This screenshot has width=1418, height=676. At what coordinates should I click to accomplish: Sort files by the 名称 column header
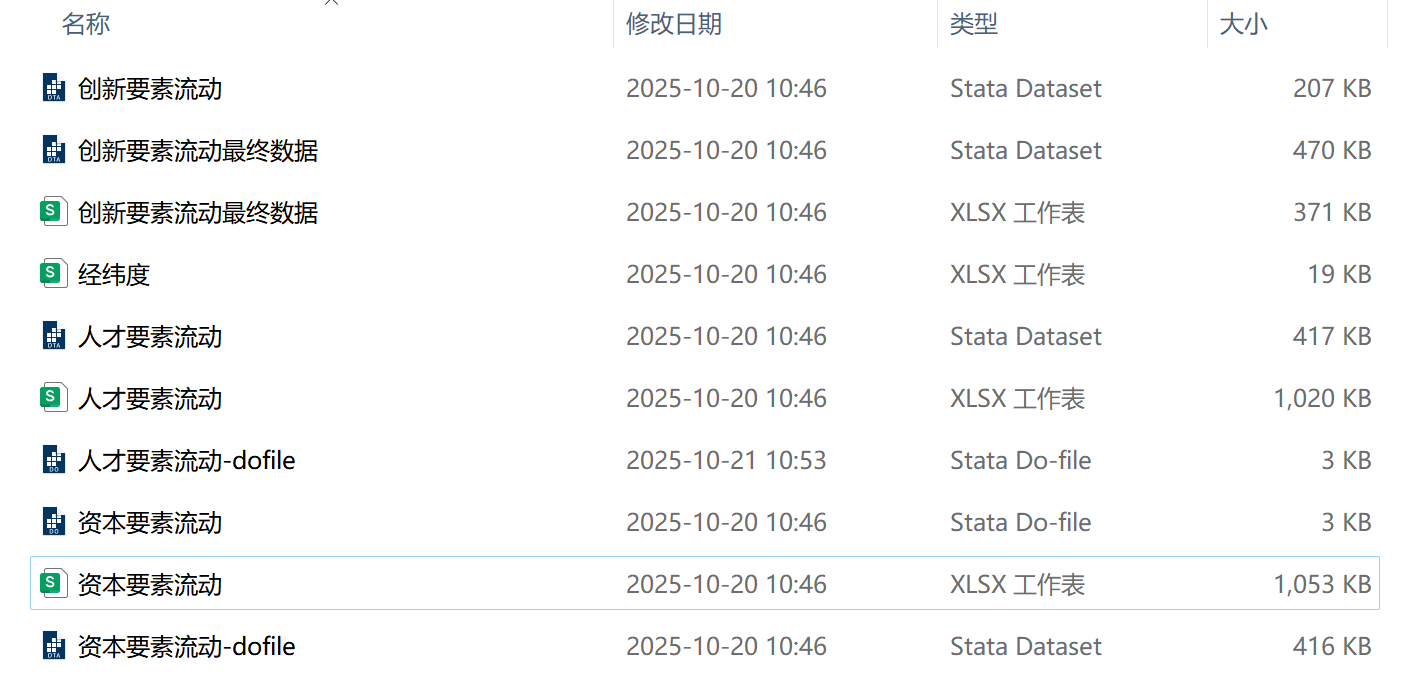point(86,24)
